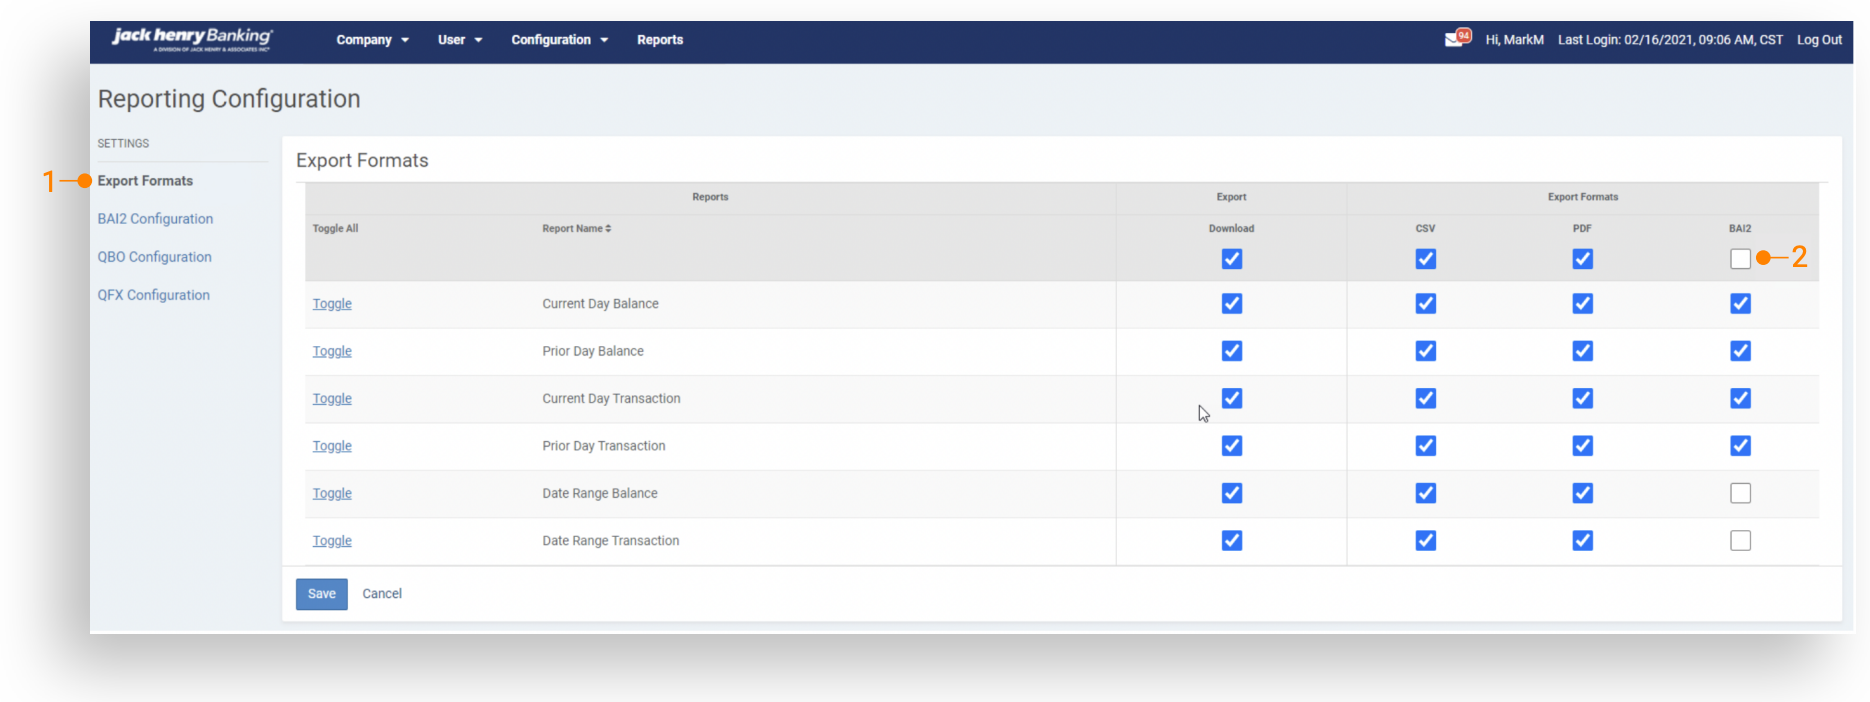This screenshot has height=702, width=1870.
Task: Go to Reports in top navigation
Action: 660,40
